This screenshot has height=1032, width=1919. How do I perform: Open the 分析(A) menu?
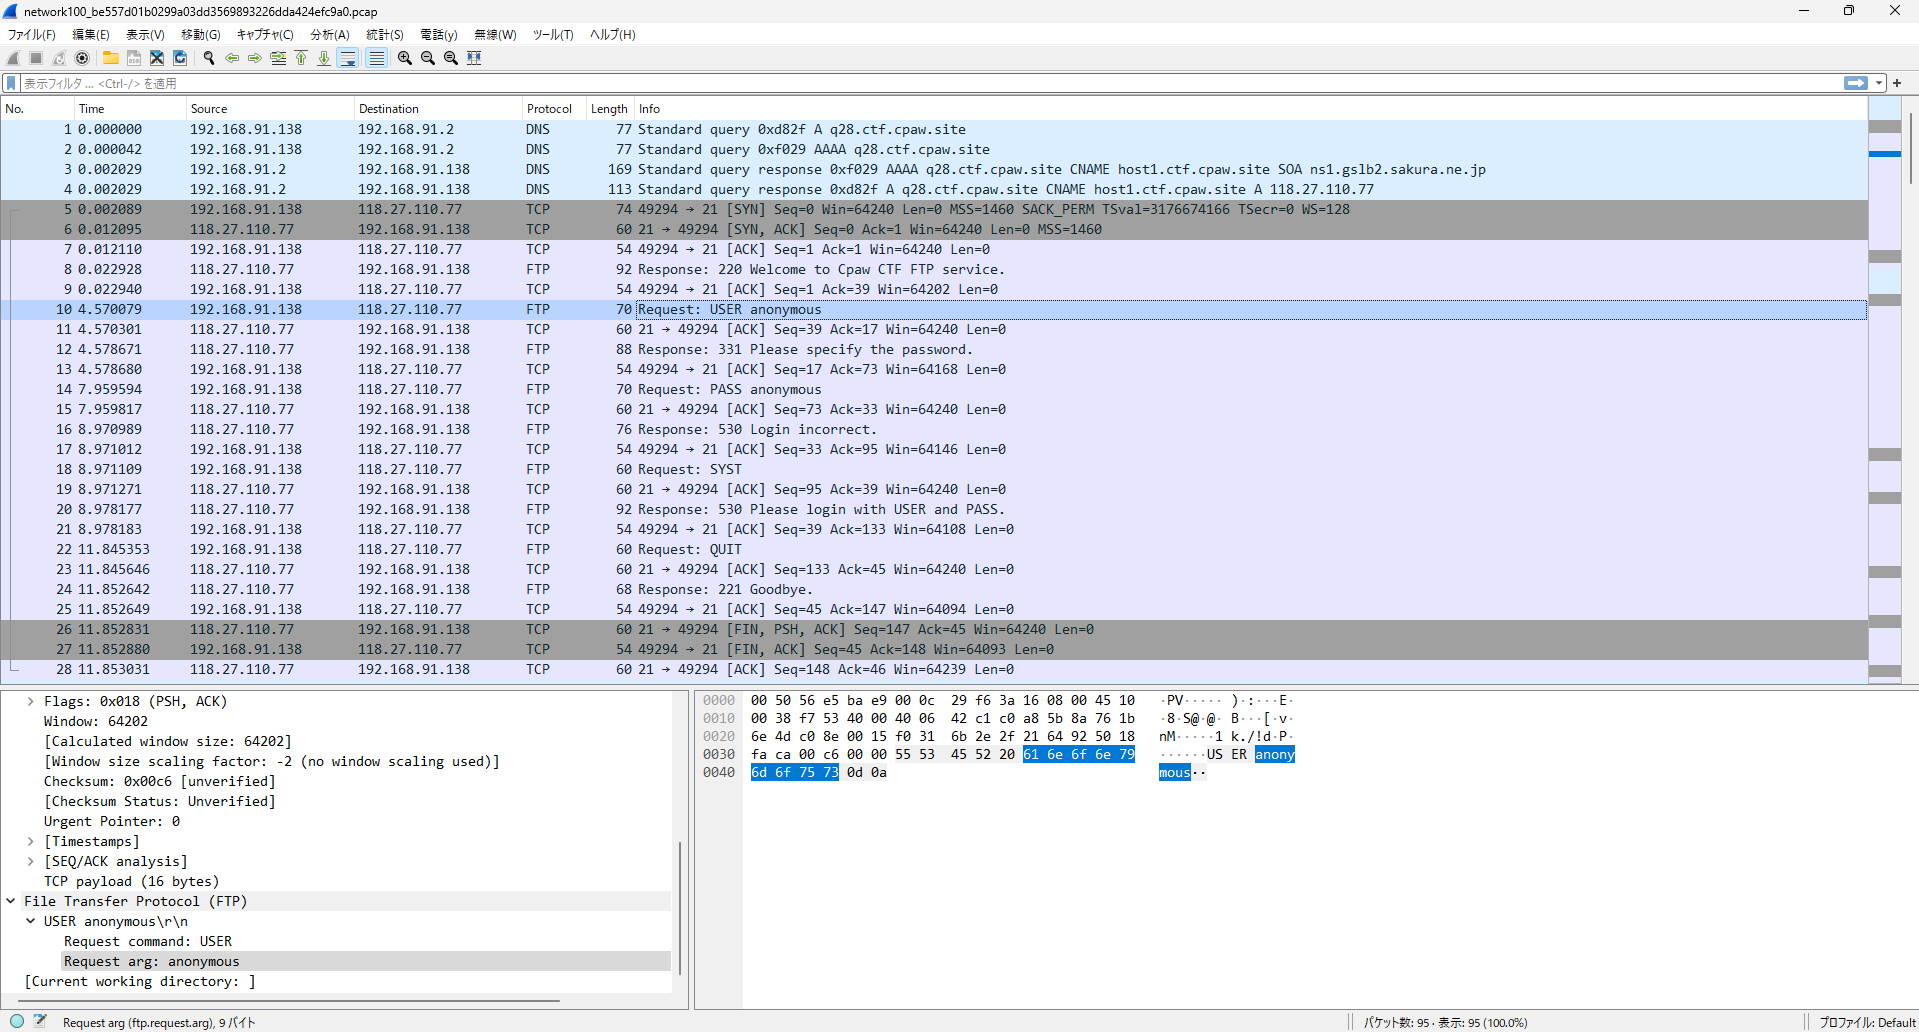[329, 34]
